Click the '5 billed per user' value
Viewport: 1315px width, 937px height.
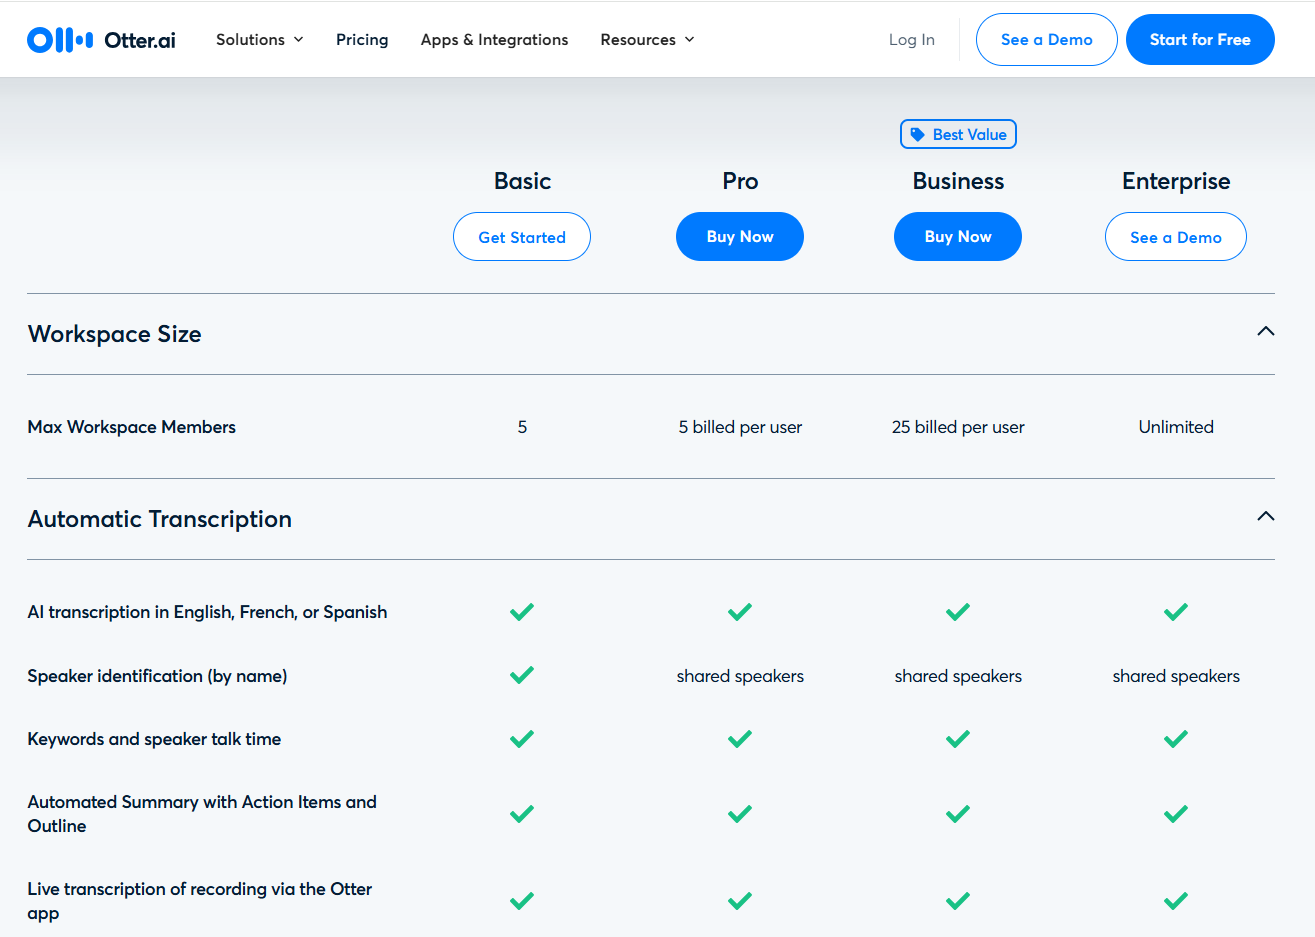[x=740, y=427]
